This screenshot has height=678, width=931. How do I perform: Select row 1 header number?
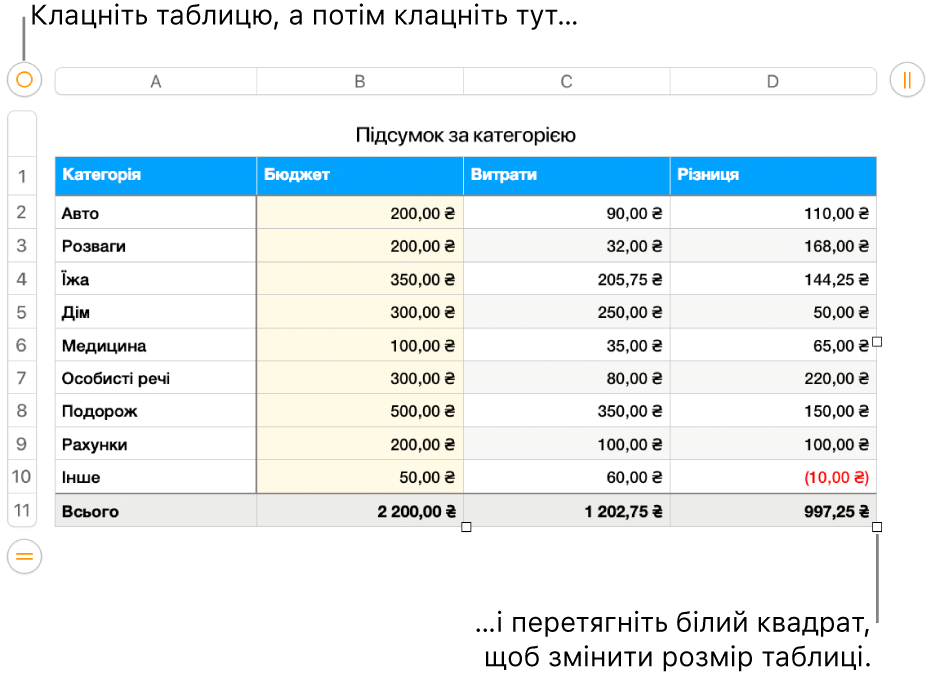pyautogui.click(x=22, y=176)
